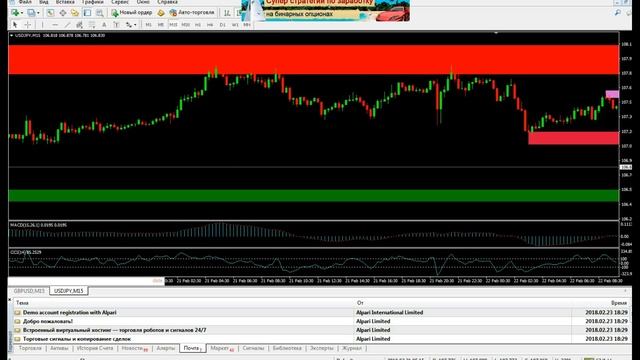Open the Profiles toolbar icon
This screenshot has height=360, width=640.
click(x=31, y=13)
